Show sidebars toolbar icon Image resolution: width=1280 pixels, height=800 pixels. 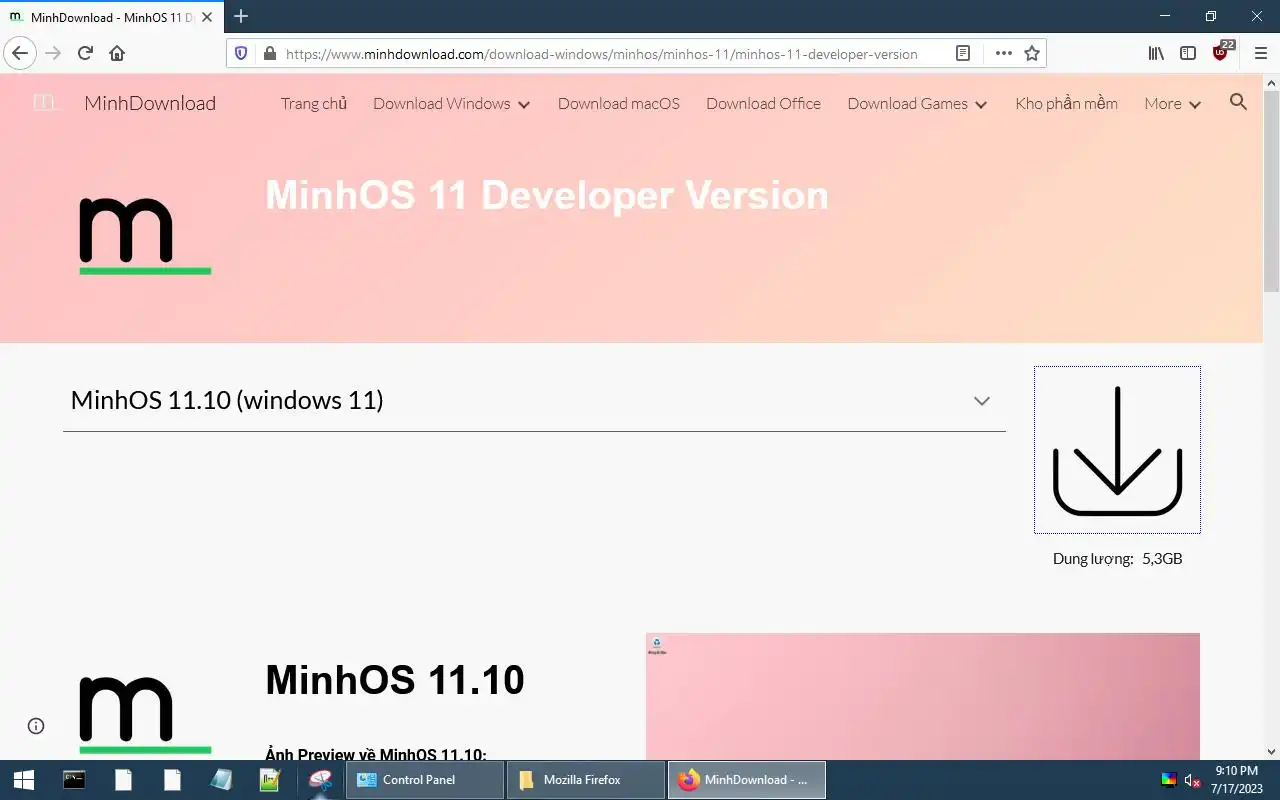point(1188,53)
